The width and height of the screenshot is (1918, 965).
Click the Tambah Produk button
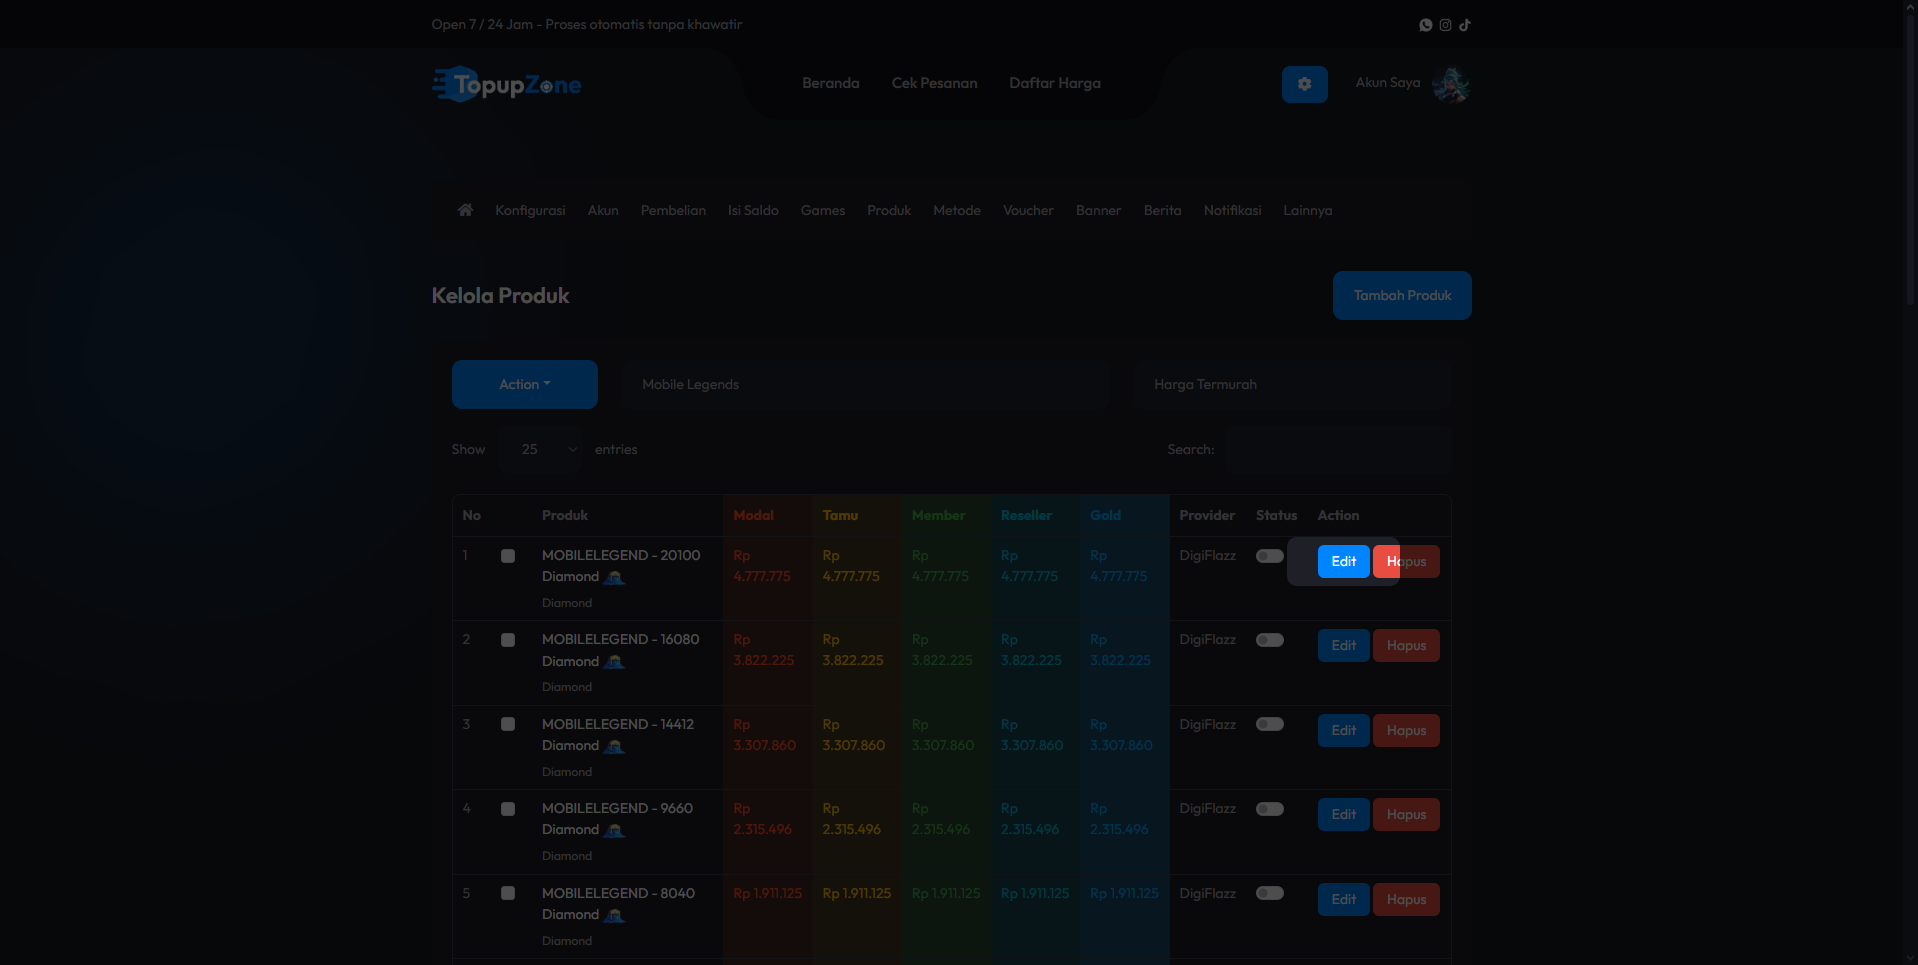[1402, 295]
